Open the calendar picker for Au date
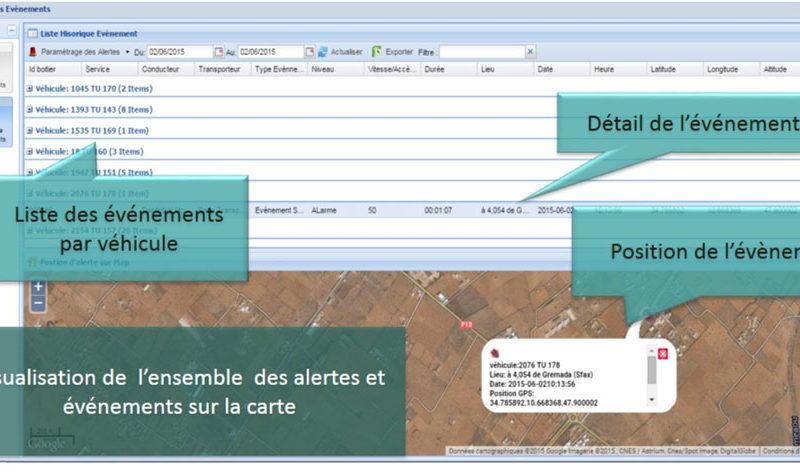Screen dimensions: 800x472 (x=309, y=51)
